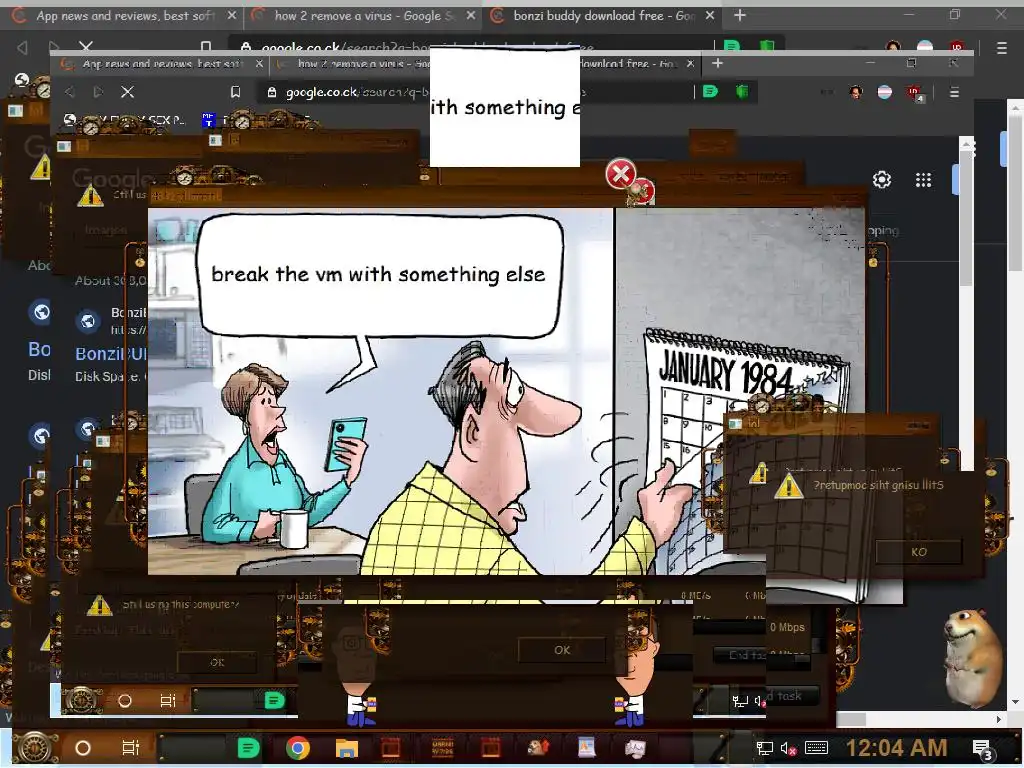1024x768 pixels.
Task: Click the hamster desktop pet
Action: pyautogui.click(x=972, y=656)
